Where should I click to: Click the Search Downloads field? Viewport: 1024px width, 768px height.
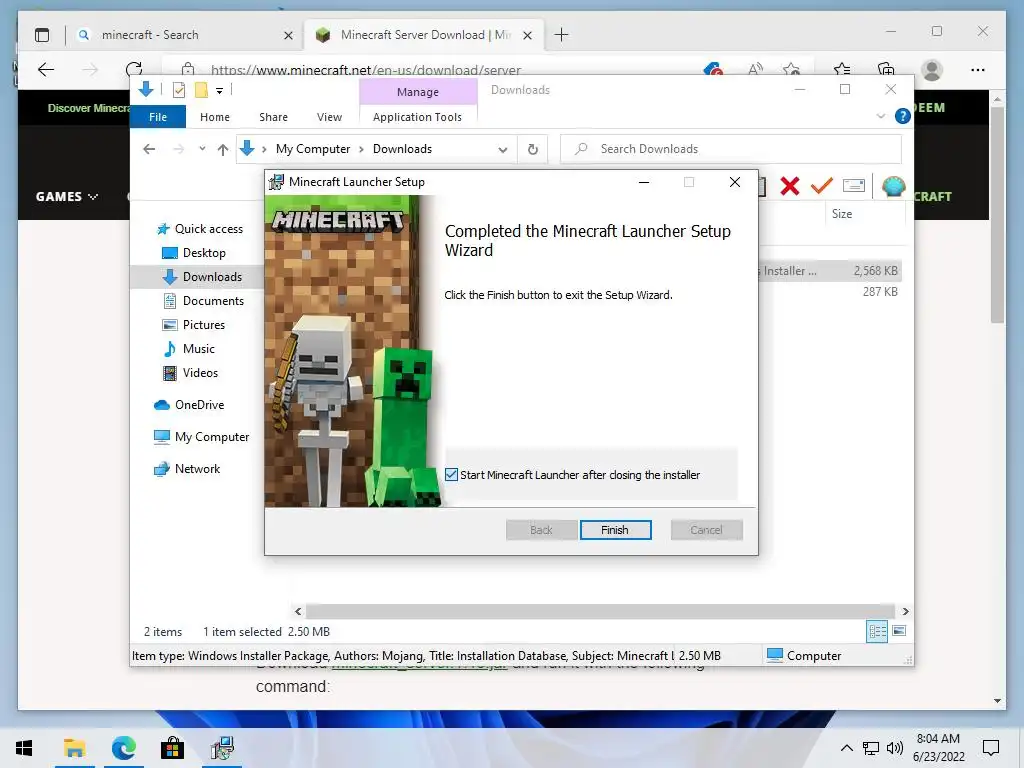(x=731, y=149)
